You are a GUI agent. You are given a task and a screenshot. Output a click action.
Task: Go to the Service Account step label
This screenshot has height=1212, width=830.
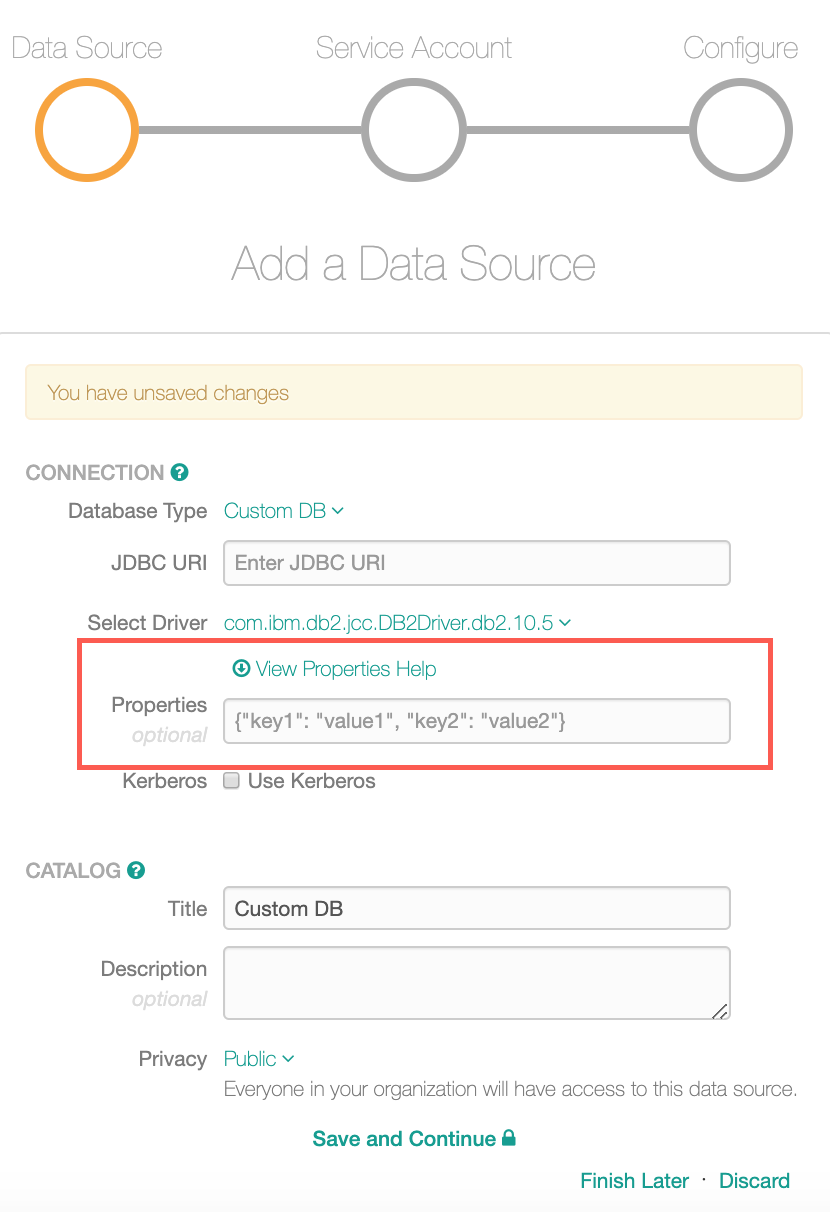click(414, 48)
